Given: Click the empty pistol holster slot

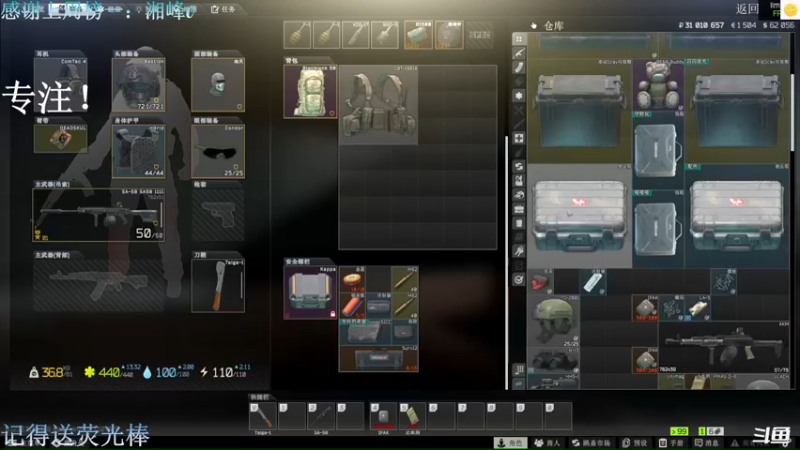Looking at the screenshot, I should [x=218, y=215].
